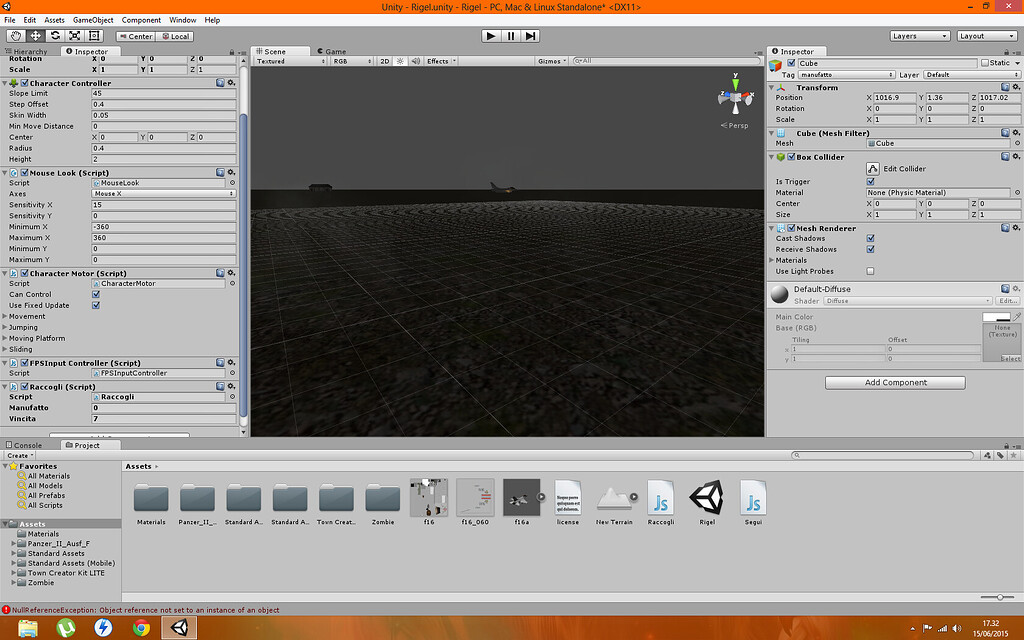Select the Move tool
Screen dimensions: 1024x640
(37, 36)
